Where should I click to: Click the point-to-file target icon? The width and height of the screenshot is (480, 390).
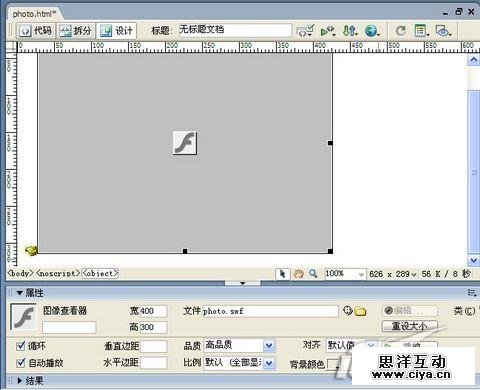point(347,311)
